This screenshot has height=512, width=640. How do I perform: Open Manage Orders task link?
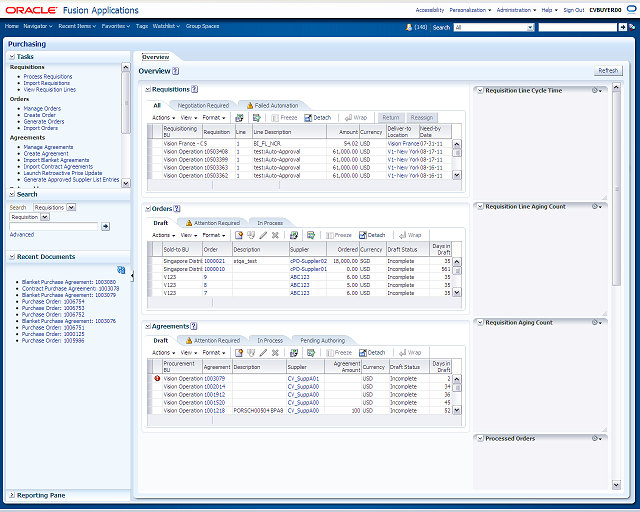[x=42, y=109]
